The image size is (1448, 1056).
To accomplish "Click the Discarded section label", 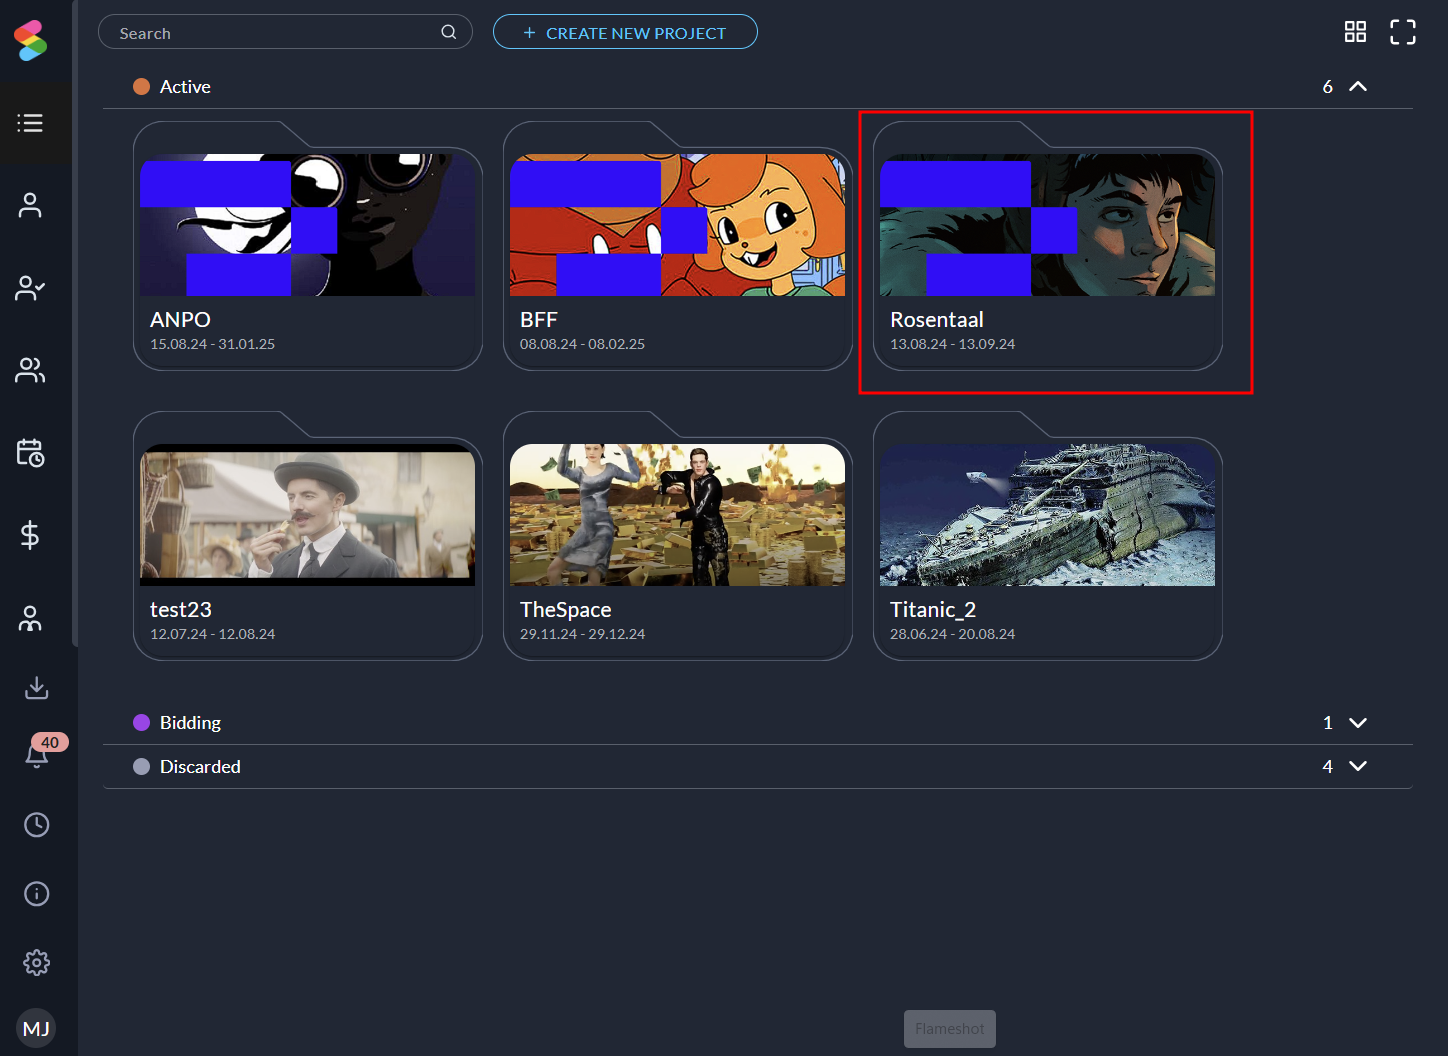I will (x=200, y=767).
